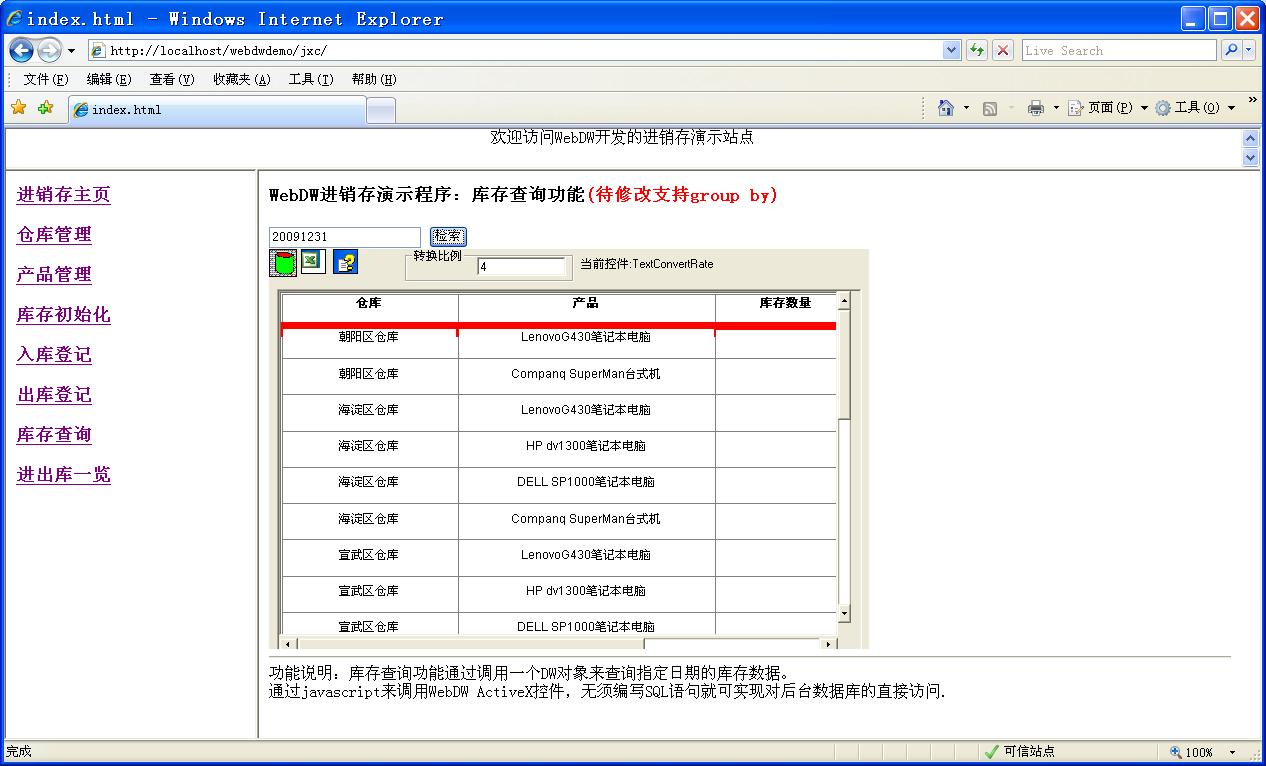Click the 转换比例 field showing 4

[x=521, y=267]
